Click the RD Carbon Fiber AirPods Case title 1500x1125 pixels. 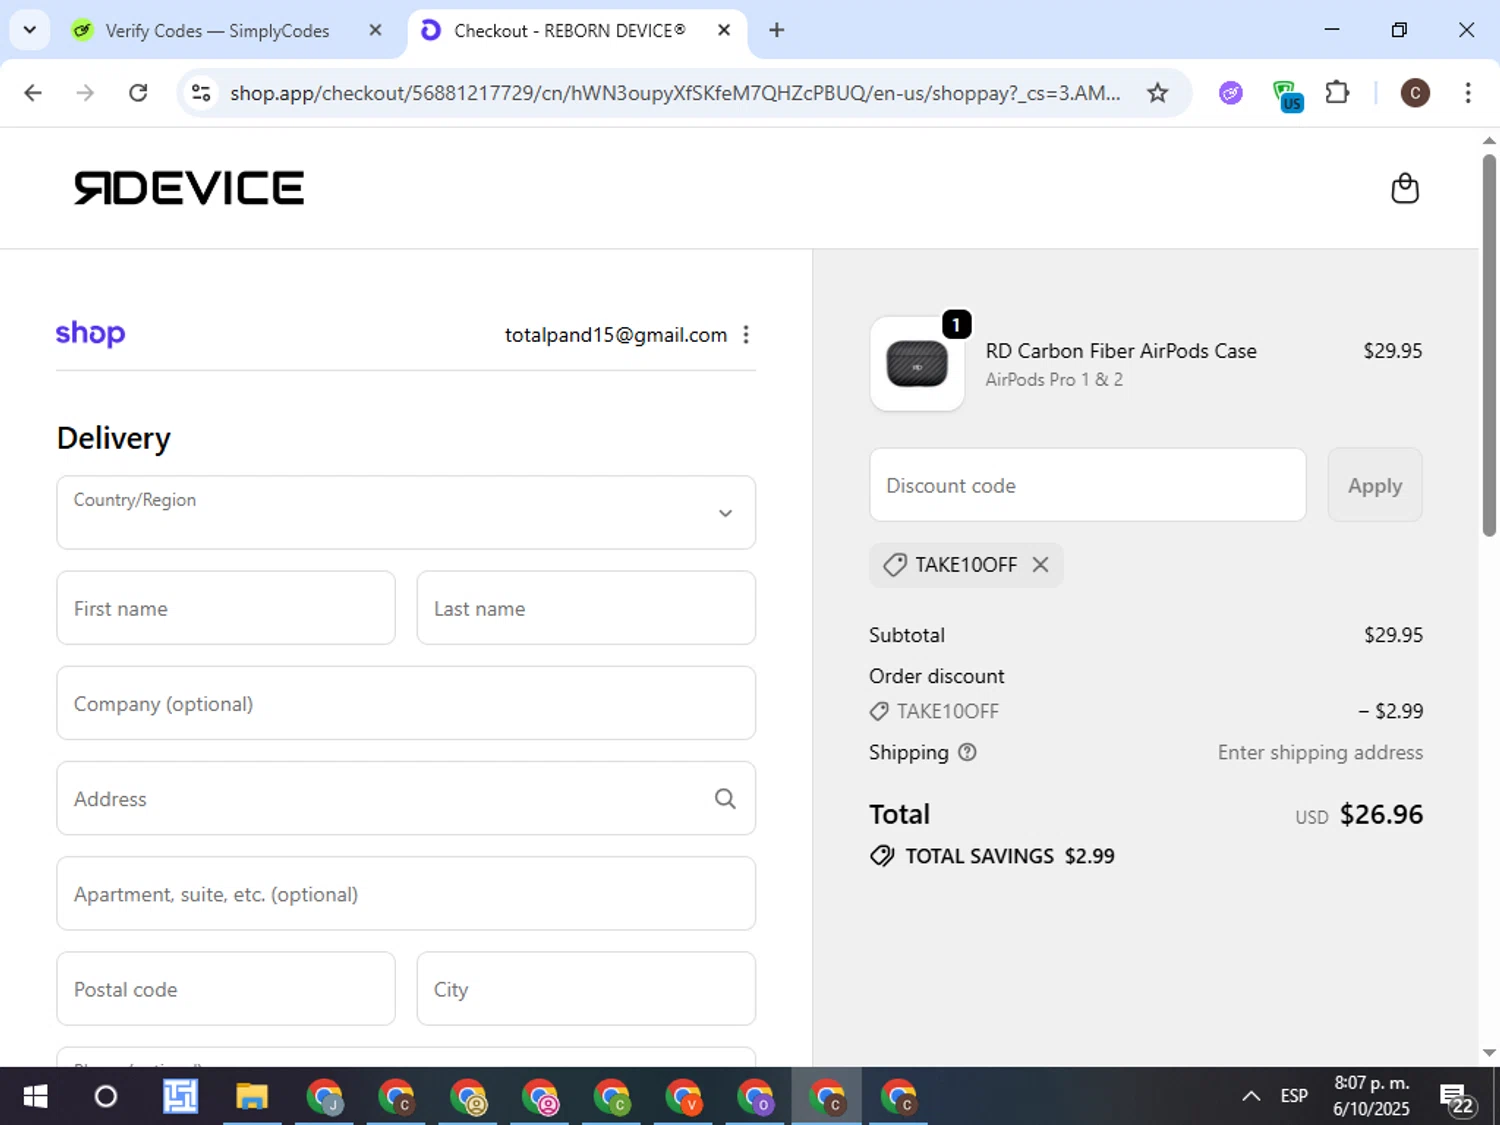[x=1121, y=351]
